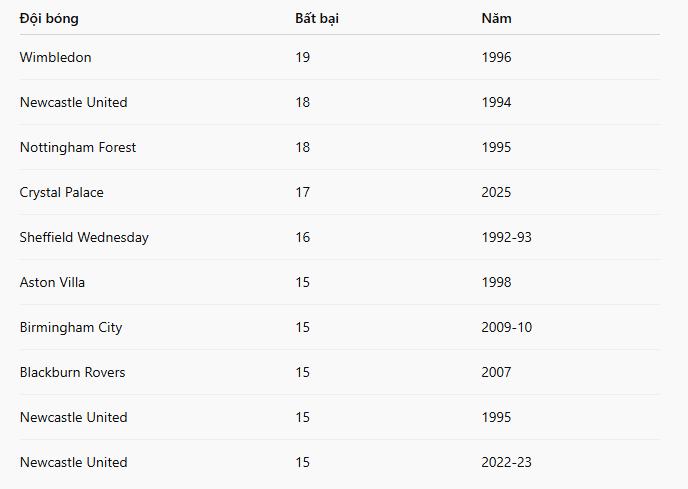
Task: Click the Blackburn Rovers team cell
Action: coord(72,372)
